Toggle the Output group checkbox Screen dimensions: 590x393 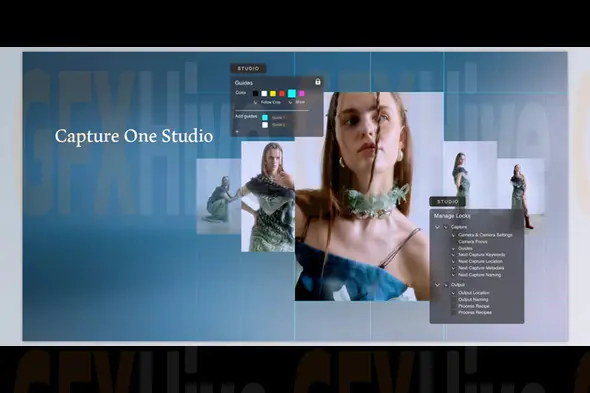[x=446, y=285]
